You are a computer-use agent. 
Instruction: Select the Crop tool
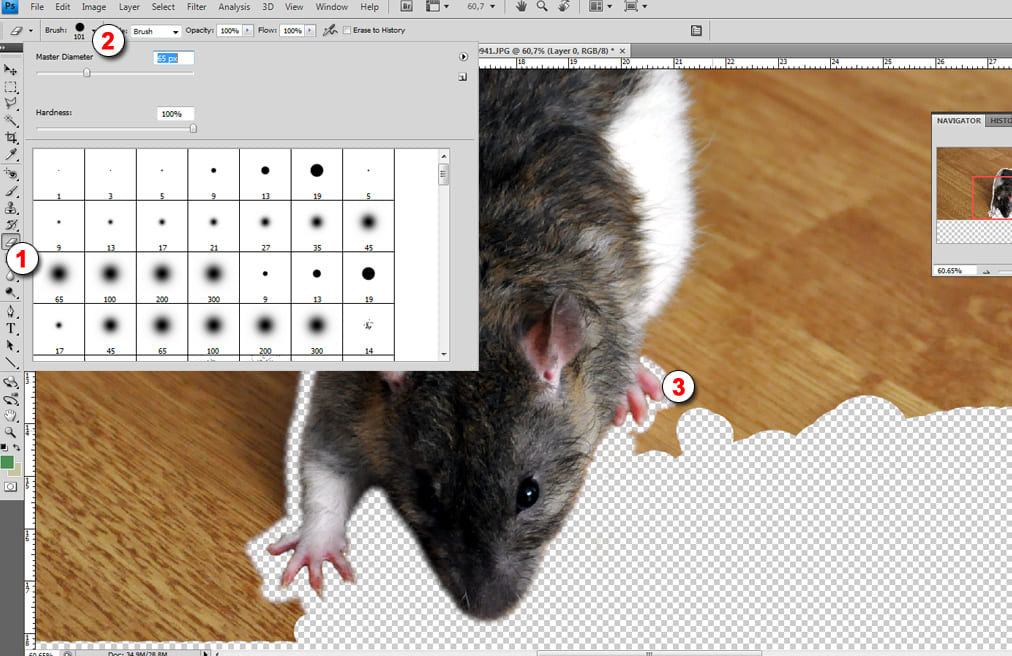(x=11, y=137)
